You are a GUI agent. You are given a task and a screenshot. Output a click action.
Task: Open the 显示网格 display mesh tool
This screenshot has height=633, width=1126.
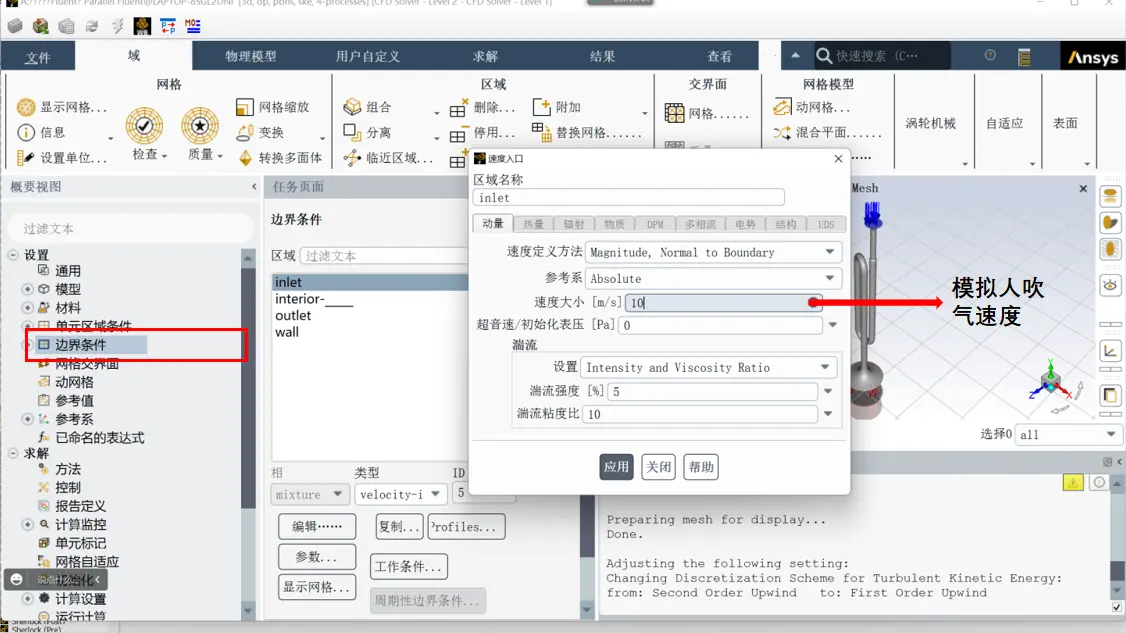tap(62, 107)
